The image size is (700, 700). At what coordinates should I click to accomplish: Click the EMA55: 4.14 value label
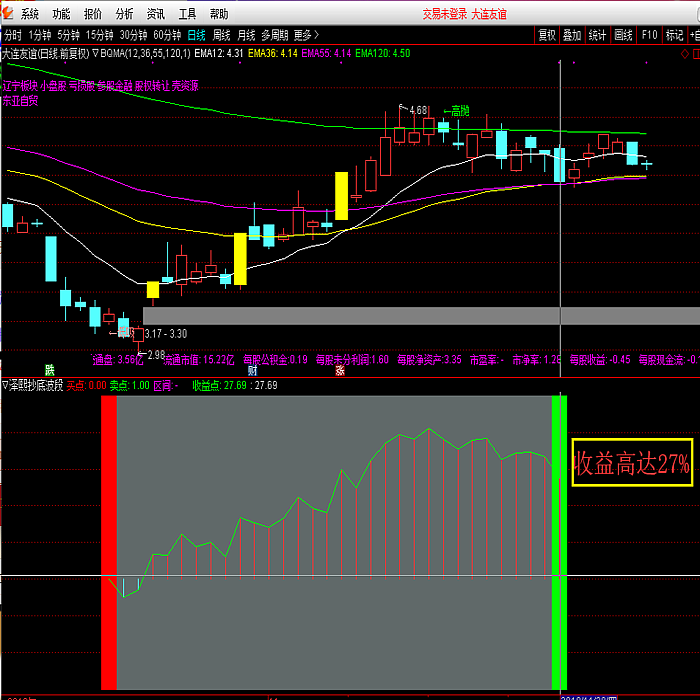326,54
